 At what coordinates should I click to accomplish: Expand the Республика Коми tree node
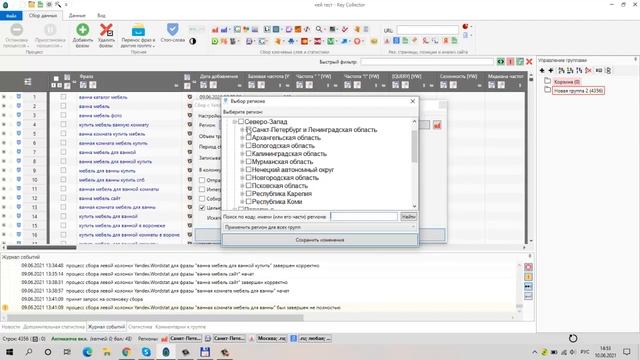click(242, 202)
